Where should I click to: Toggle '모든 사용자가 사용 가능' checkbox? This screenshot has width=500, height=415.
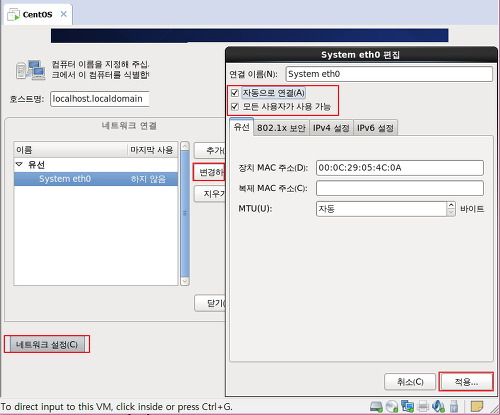tap(235, 107)
